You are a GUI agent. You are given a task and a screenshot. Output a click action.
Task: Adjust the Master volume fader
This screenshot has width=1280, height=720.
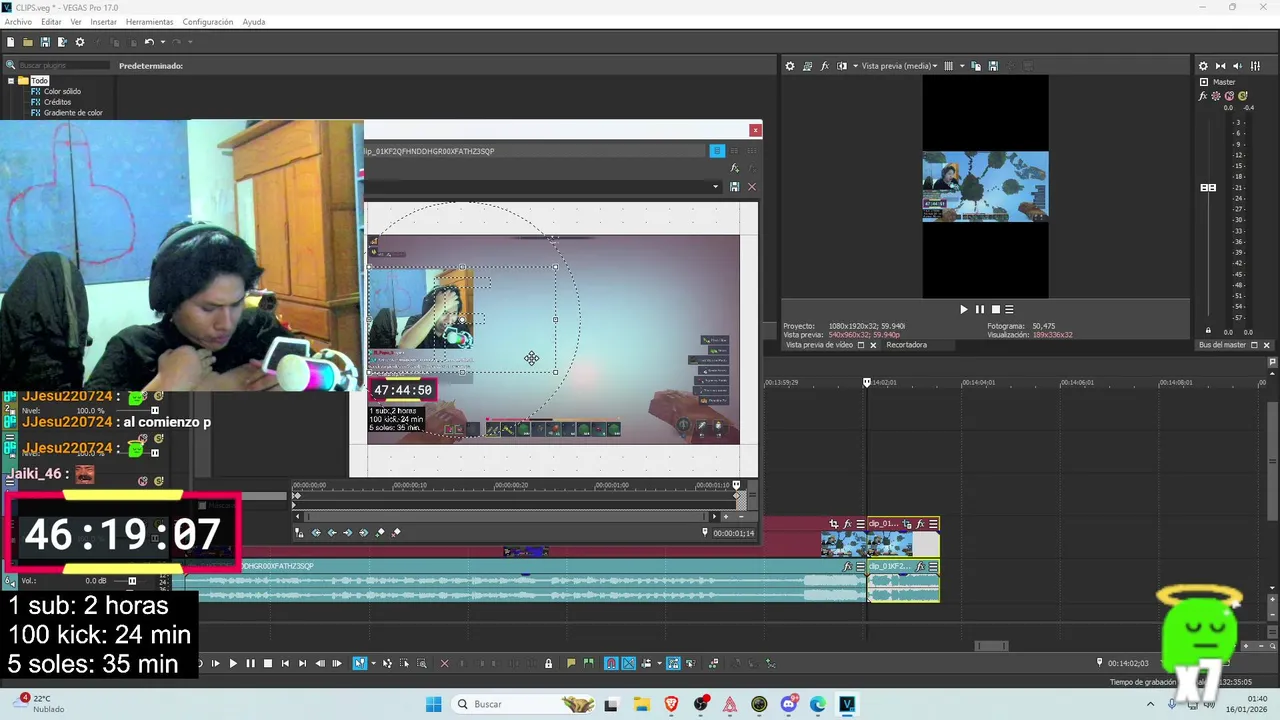[x=1208, y=188]
